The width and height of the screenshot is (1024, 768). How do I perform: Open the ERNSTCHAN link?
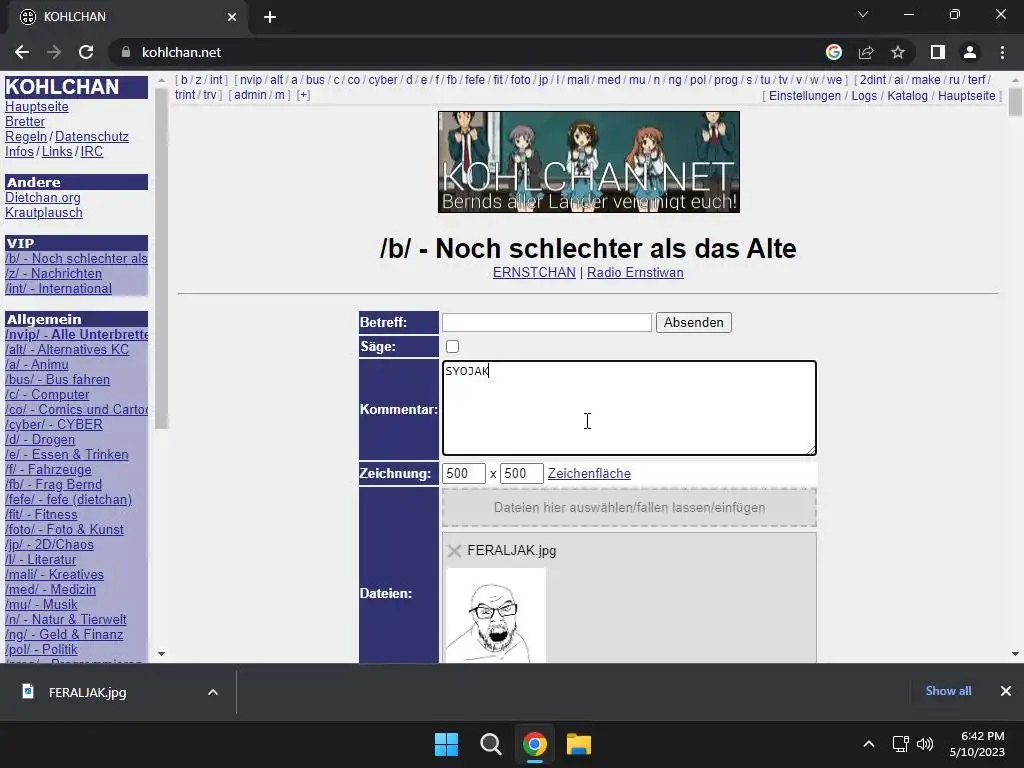click(x=534, y=272)
